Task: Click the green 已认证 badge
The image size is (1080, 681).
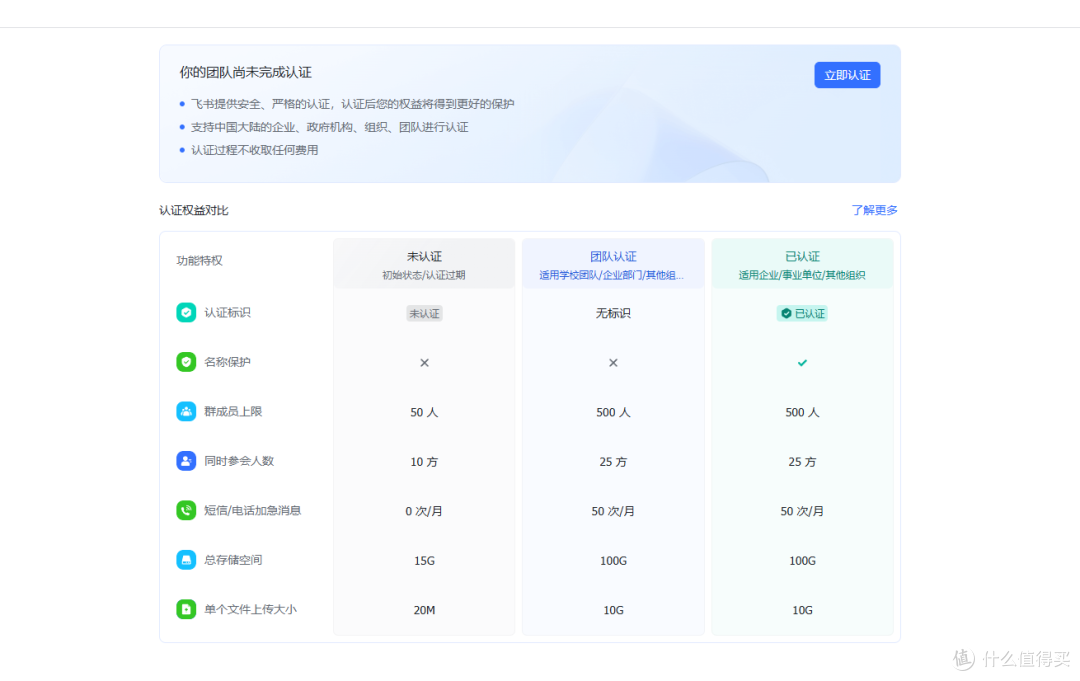Action: click(802, 313)
